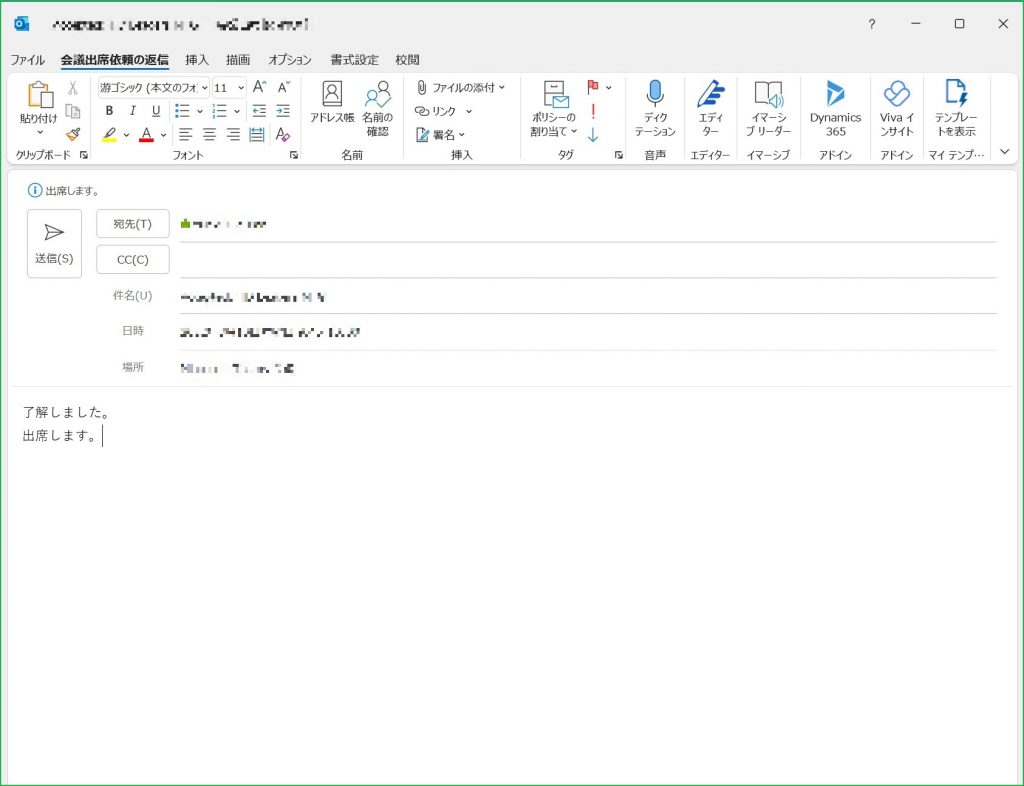Increase indent of the paragraph
The width and height of the screenshot is (1024, 786).
pyautogui.click(x=283, y=111)
